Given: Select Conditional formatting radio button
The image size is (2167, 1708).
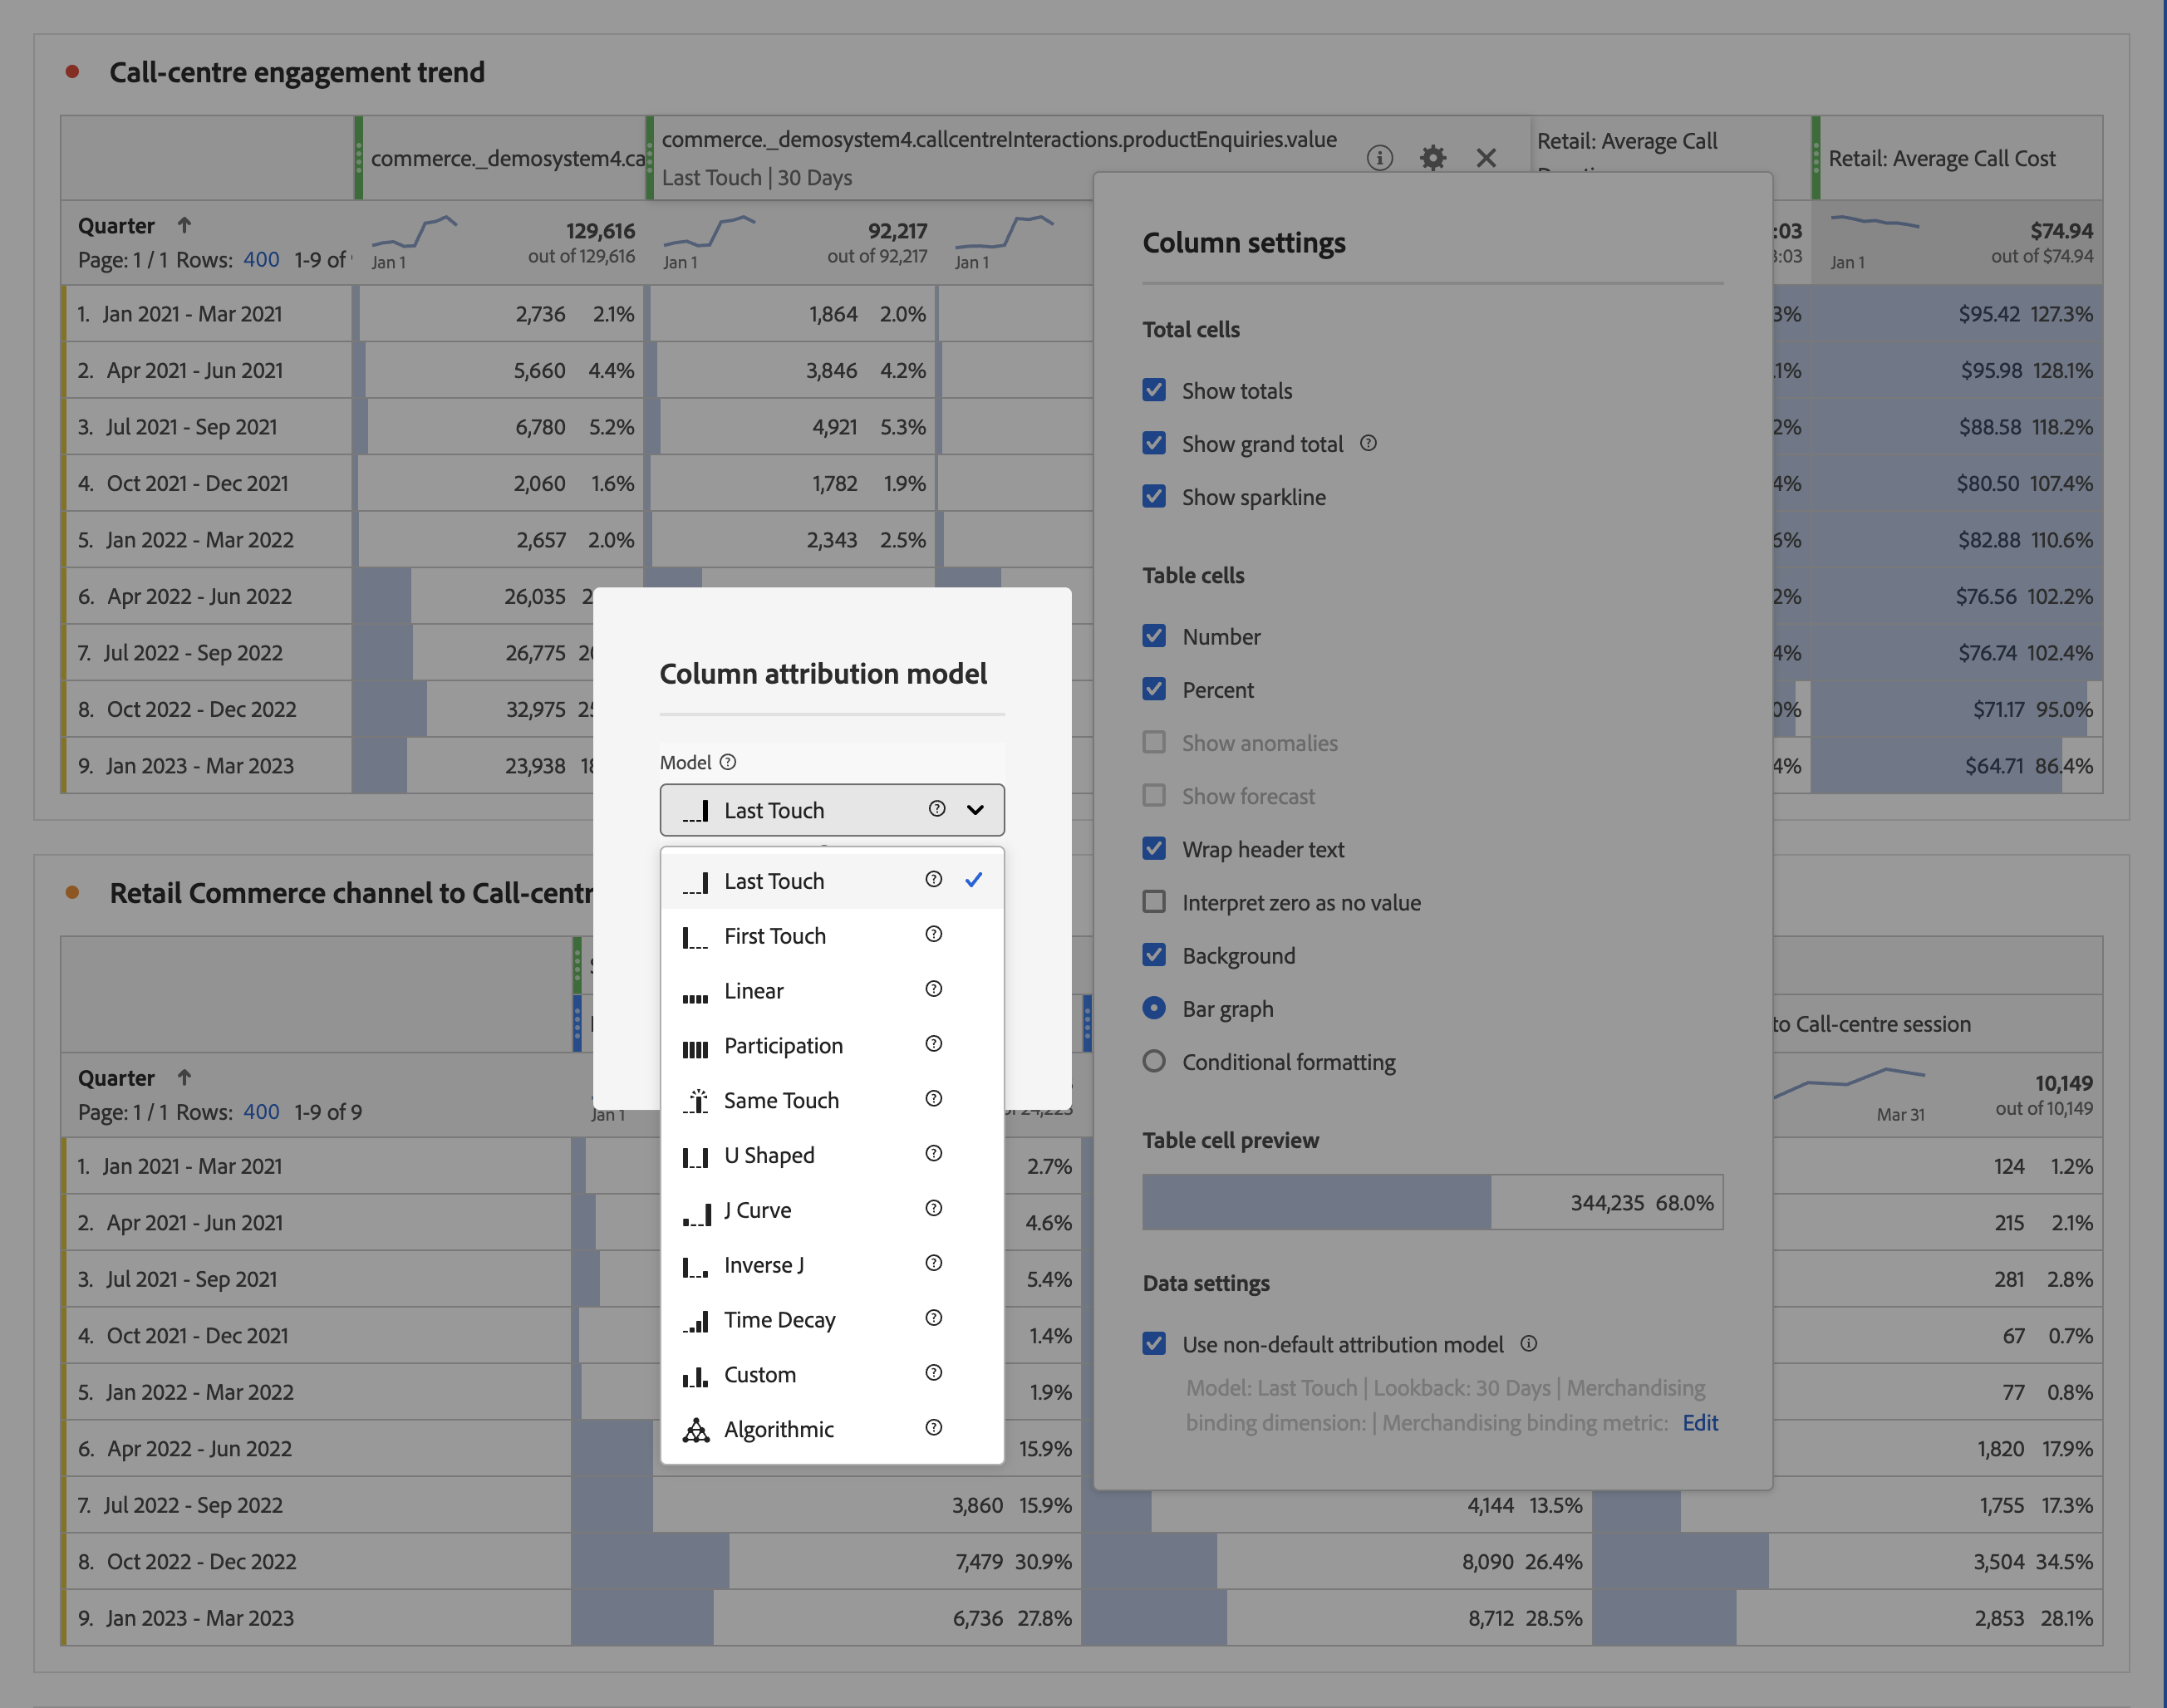Looking at the screenshot, I should [x=1154, y=1062].
